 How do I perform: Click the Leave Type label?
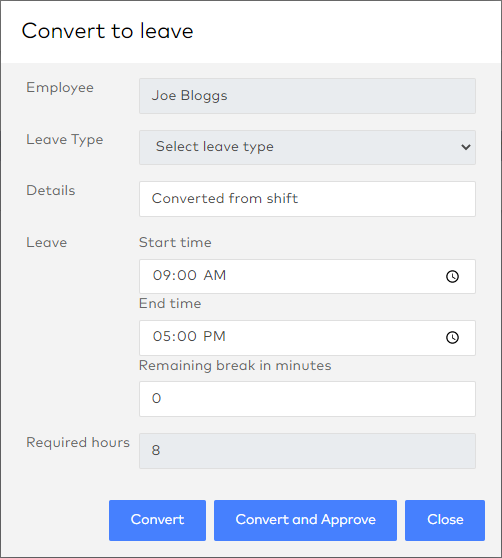click(65, 140)
